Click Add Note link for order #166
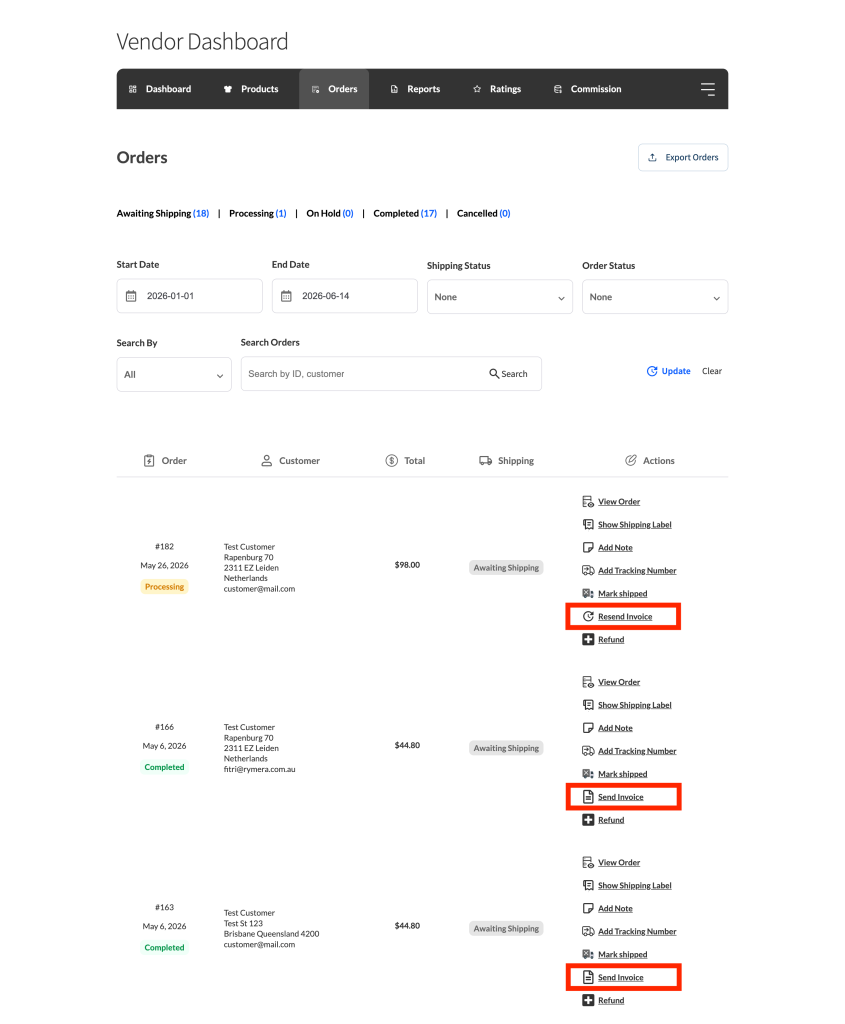 [x=615, y=728]
